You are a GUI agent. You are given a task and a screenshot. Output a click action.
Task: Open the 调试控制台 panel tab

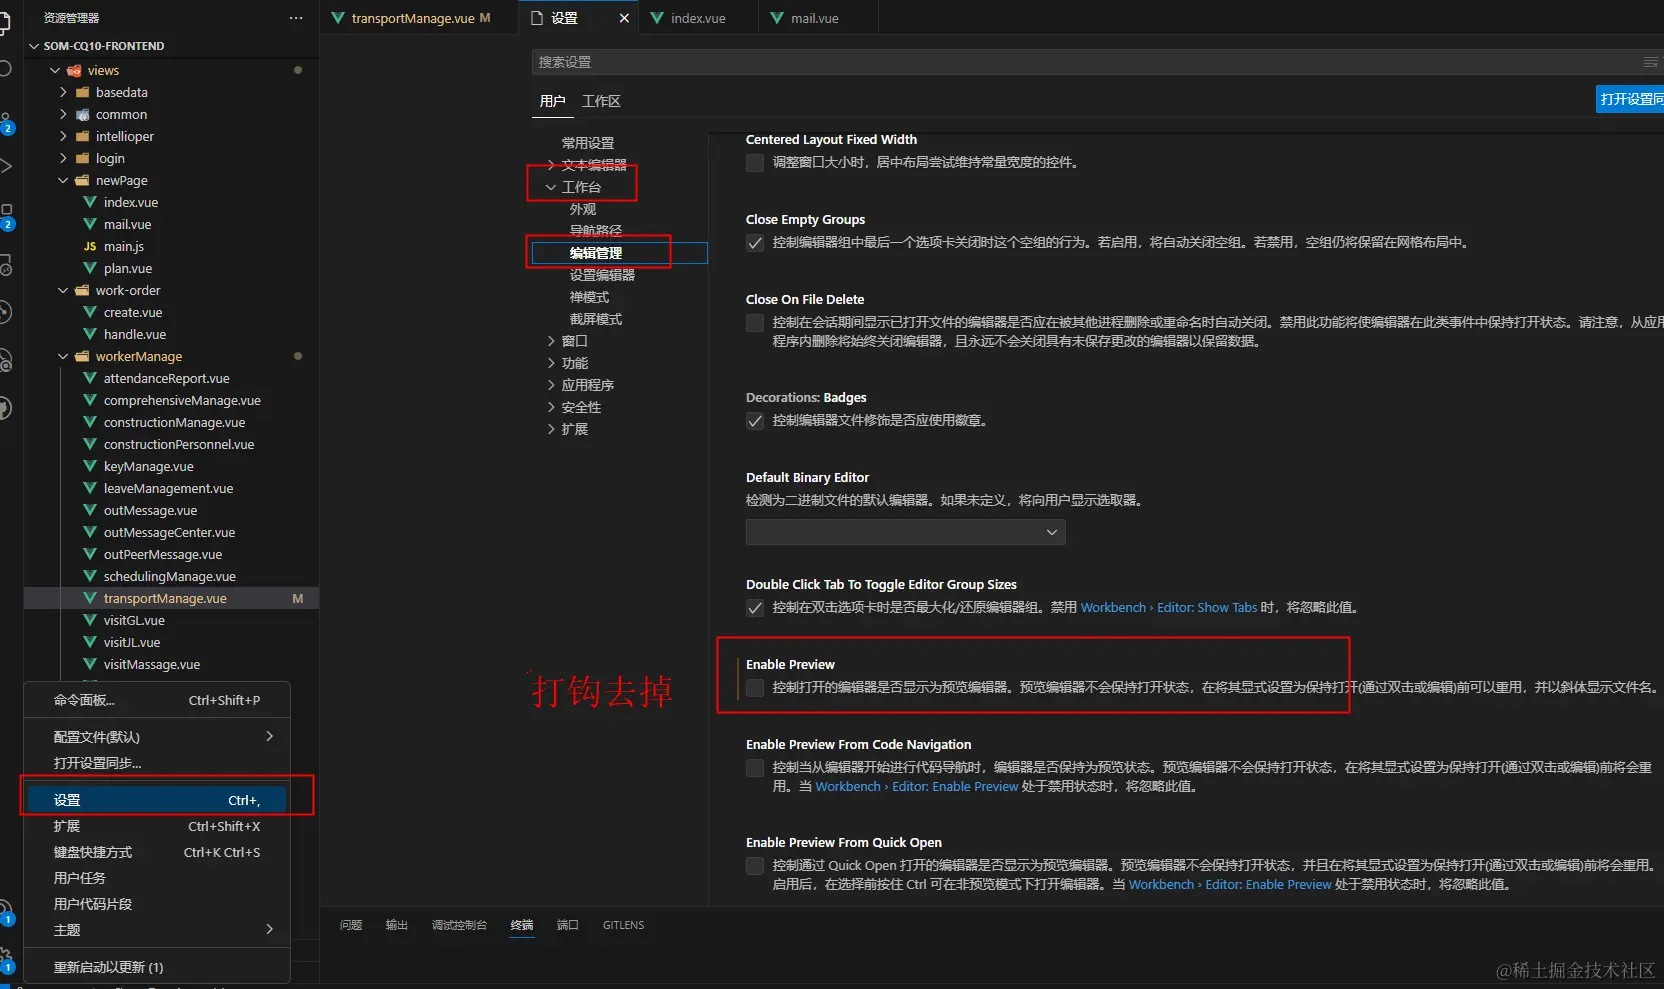(x=459, y=925)
